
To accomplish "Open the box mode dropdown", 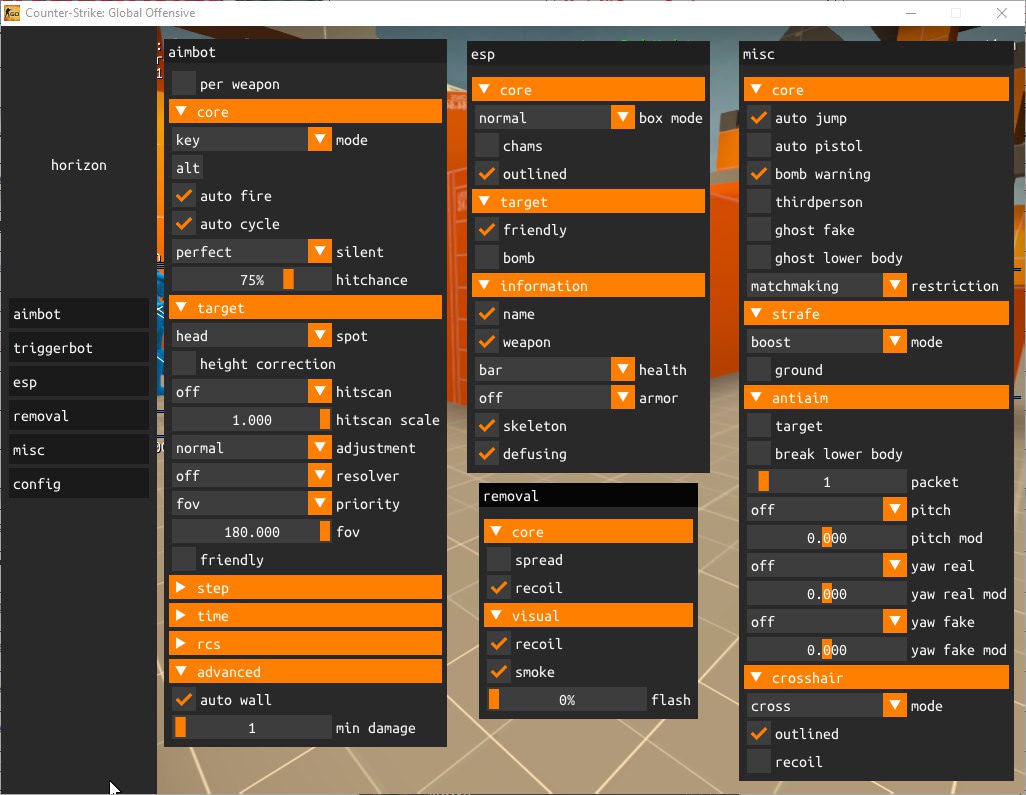I will pos(555,118).
